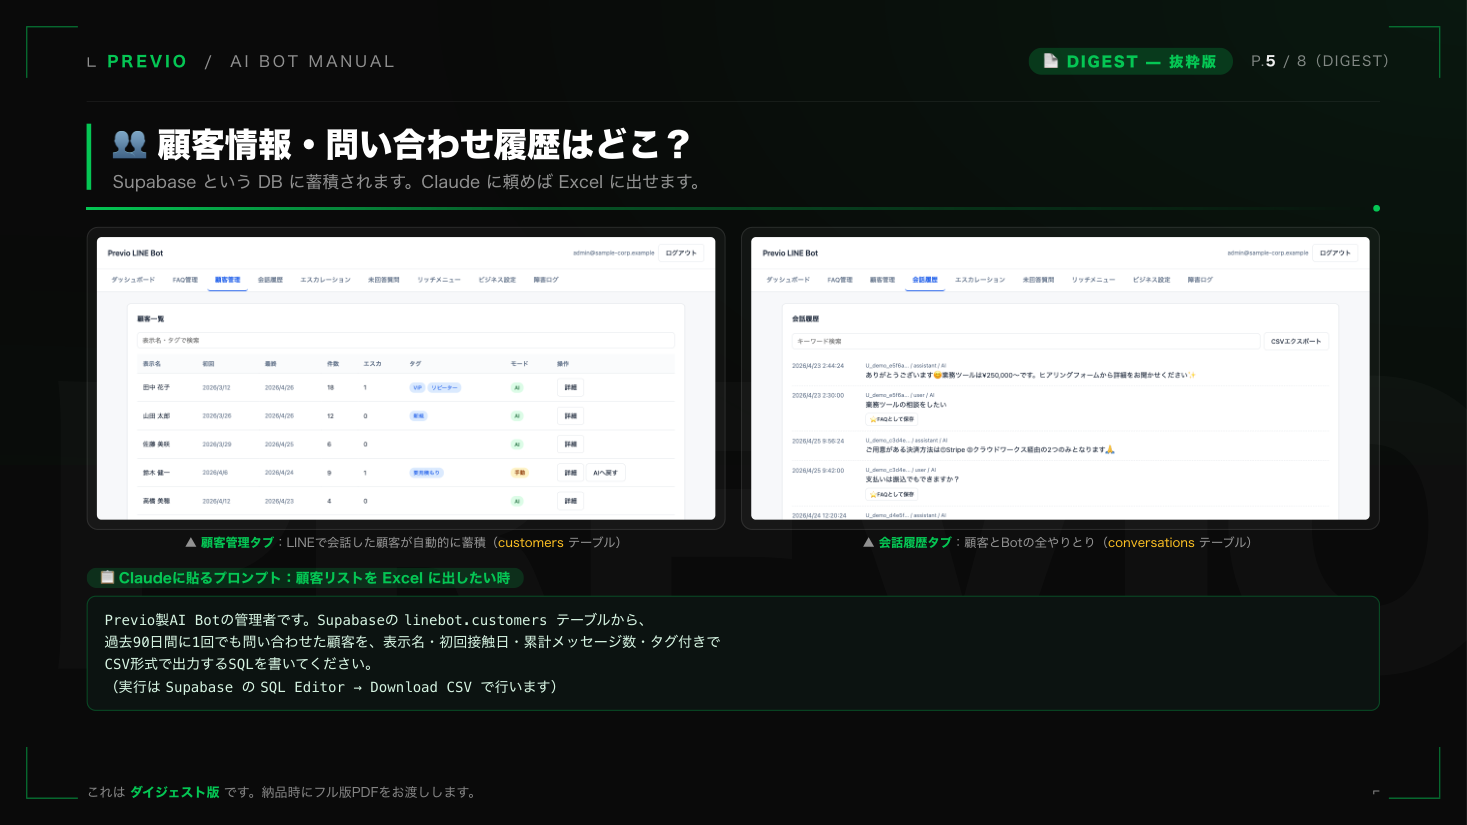Click the message 業務ツールの相談をしたい

(906, 405)
